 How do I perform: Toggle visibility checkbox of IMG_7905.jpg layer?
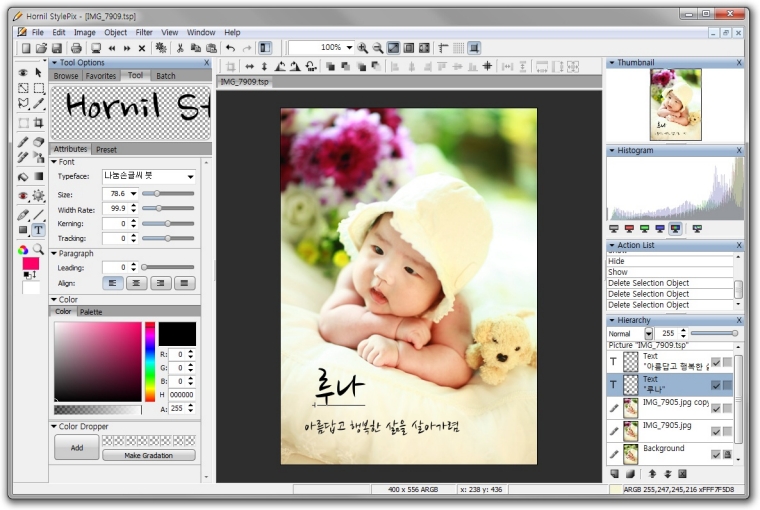(716, 431)
